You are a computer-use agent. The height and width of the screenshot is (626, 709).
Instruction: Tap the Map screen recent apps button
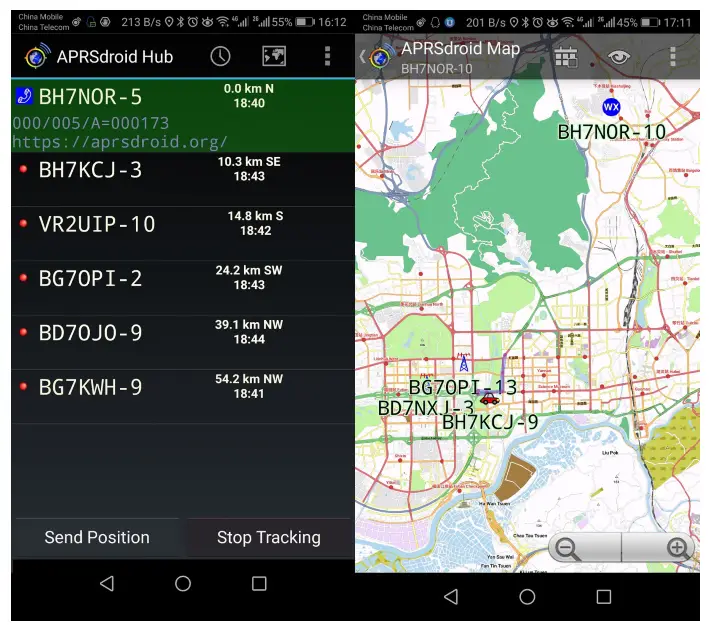coord(604,597)
